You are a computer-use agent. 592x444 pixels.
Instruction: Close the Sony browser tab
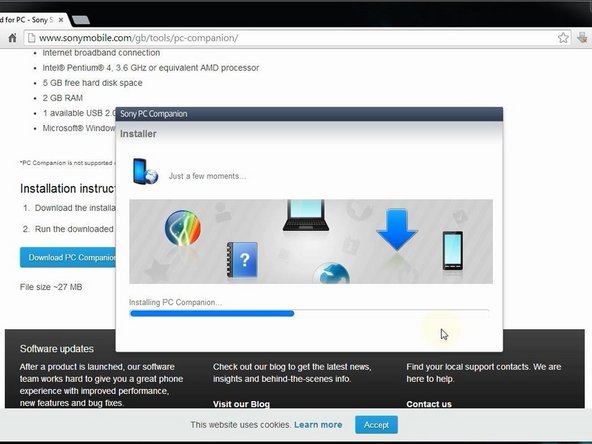61,20
